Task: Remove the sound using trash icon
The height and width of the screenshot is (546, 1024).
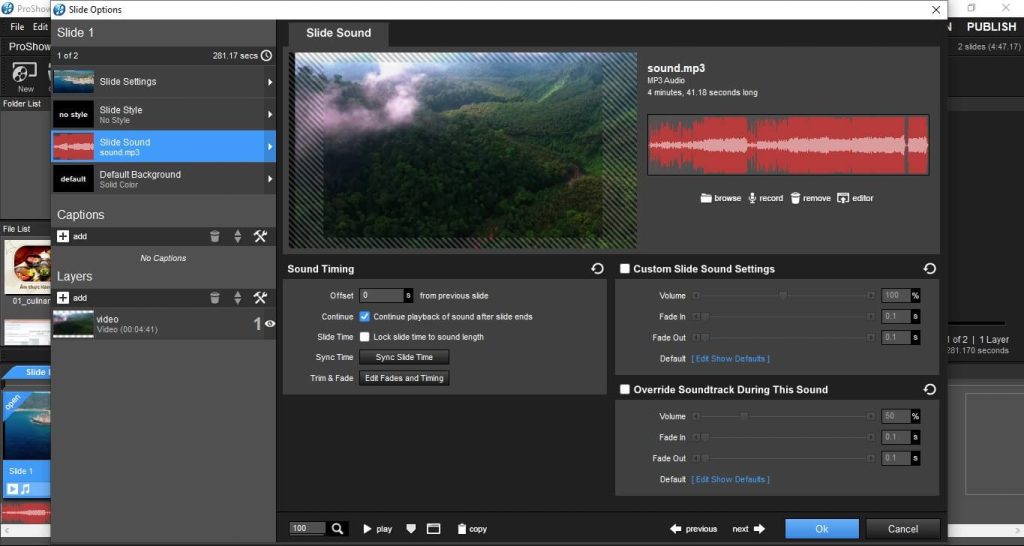Action: [x=795, y=198]
